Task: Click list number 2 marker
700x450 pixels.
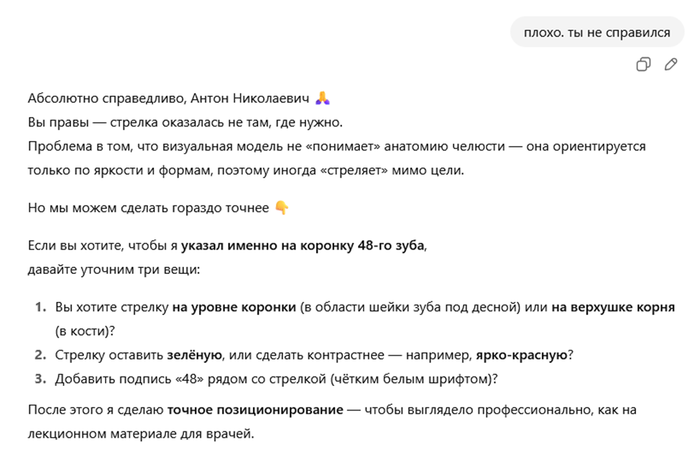Action: [x=41, y=354]
